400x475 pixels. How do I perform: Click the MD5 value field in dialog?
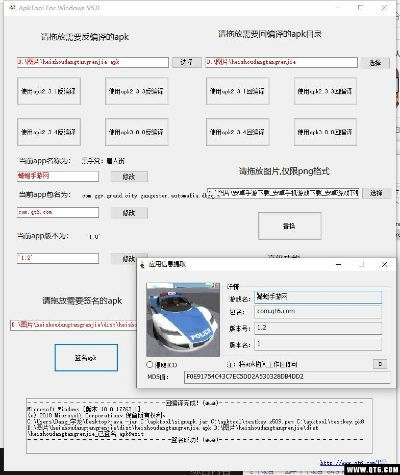(287, 377)
